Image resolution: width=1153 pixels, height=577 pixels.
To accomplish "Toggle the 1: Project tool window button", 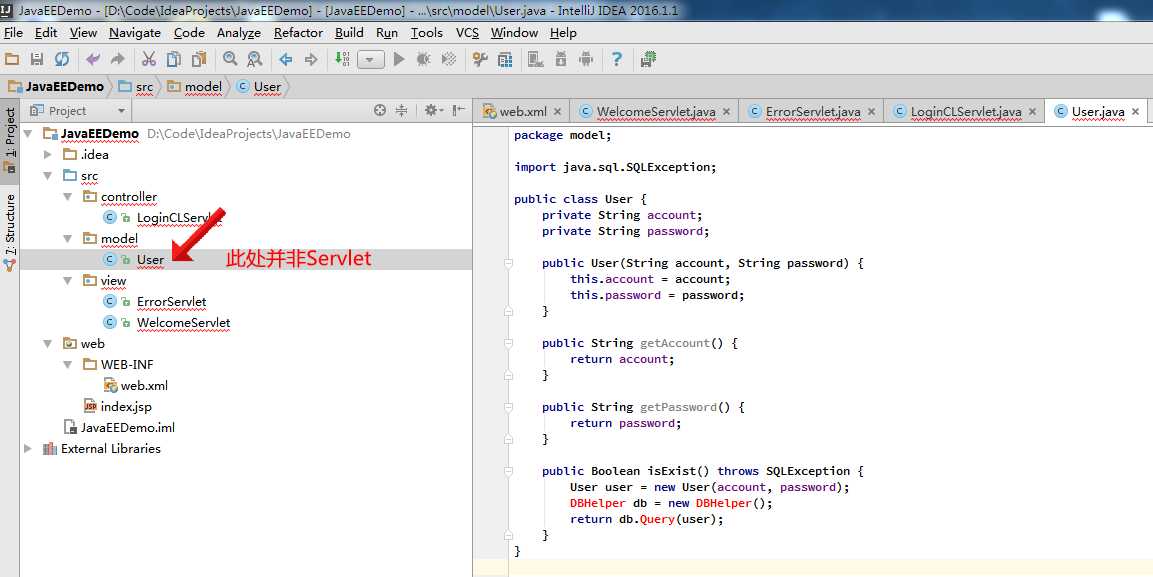I will point(10,141).
